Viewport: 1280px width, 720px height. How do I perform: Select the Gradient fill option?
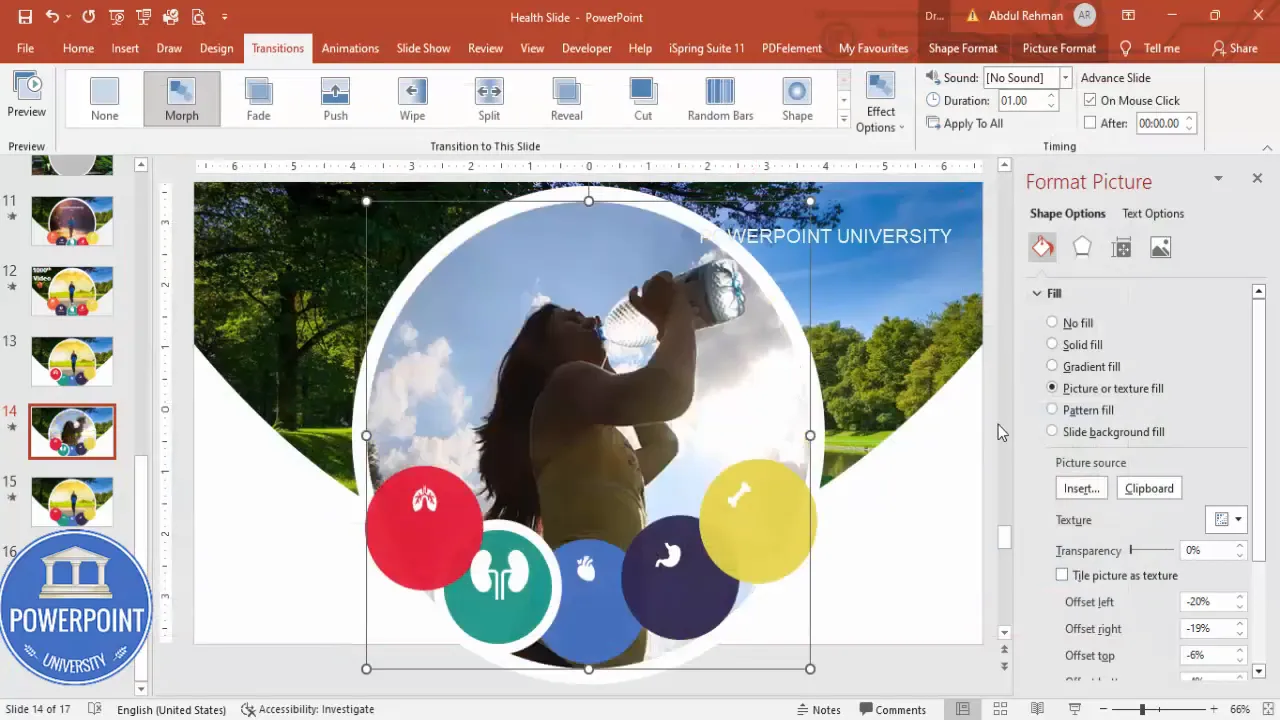pos(1052,366)
